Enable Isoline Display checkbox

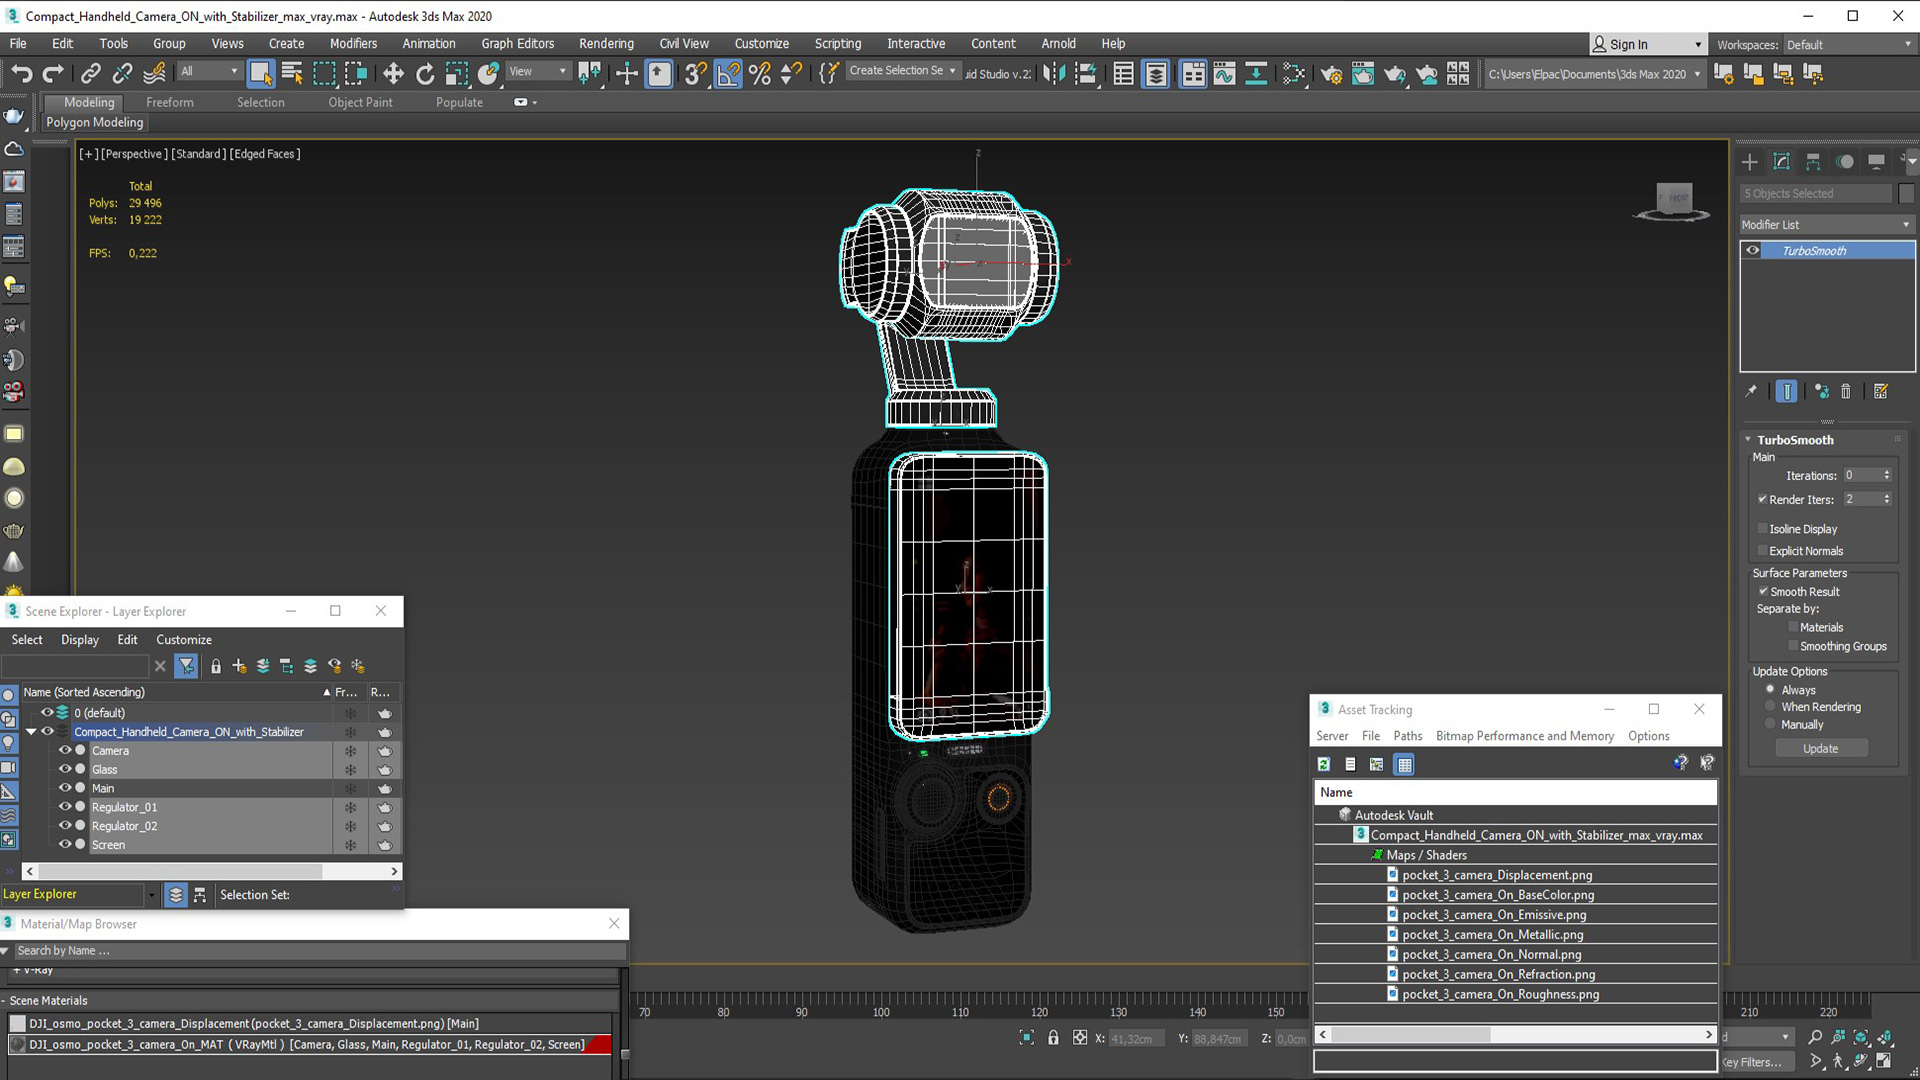tap(1762, 528)
